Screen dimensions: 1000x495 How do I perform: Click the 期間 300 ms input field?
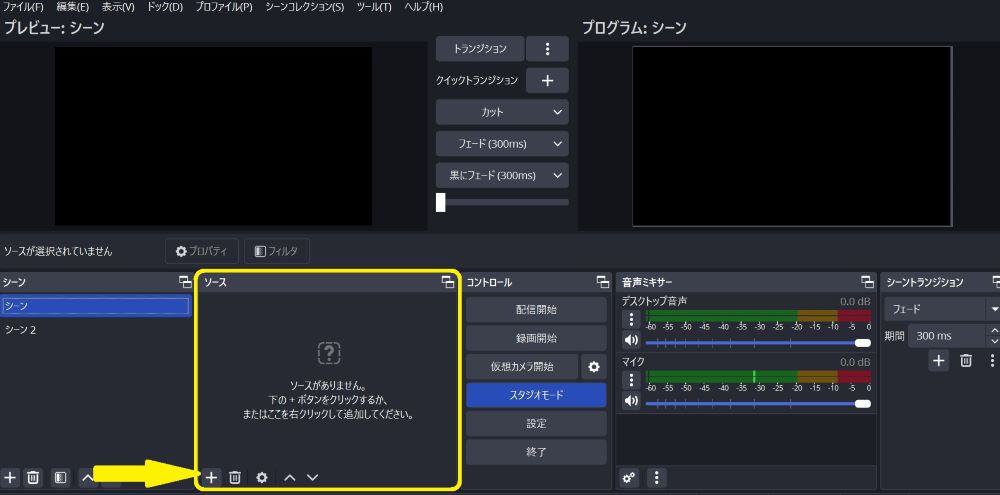948,336
